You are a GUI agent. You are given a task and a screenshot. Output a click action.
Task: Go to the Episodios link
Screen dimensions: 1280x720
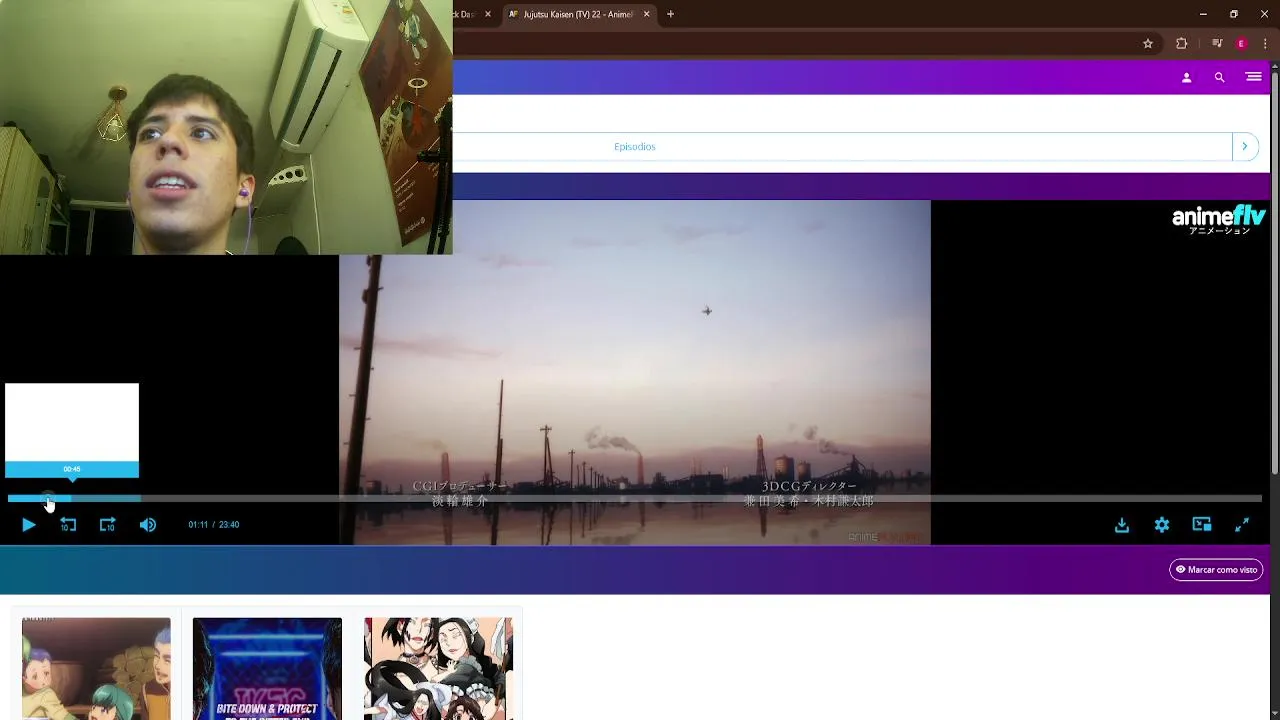635,147
